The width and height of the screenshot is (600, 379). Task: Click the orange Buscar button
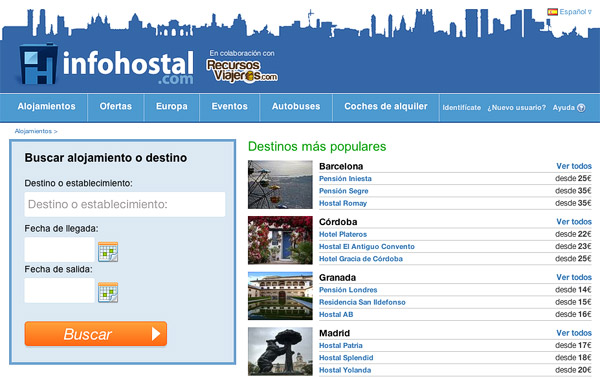pyautogui.click(x=96, y=334)
